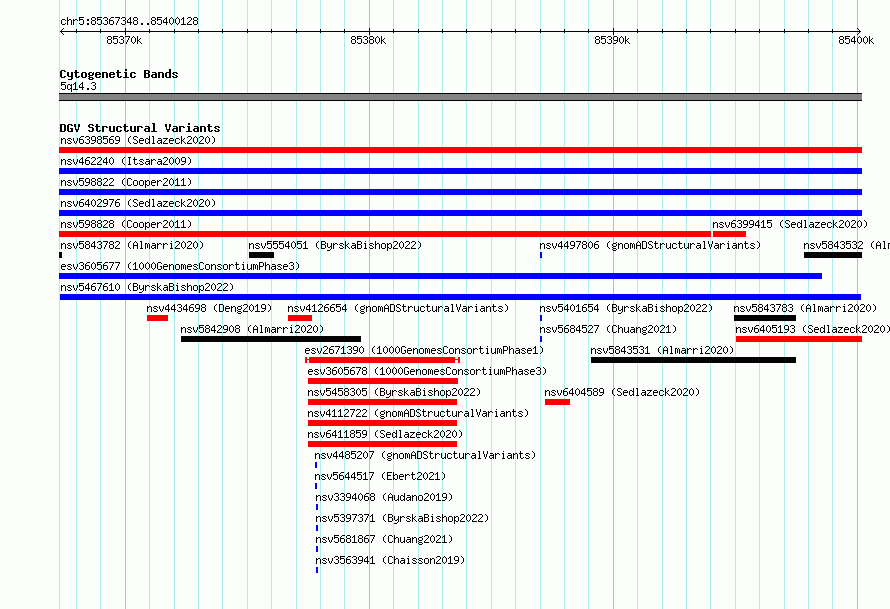
Task: Select the 5q14.3 band label
Action: point(78,86)
